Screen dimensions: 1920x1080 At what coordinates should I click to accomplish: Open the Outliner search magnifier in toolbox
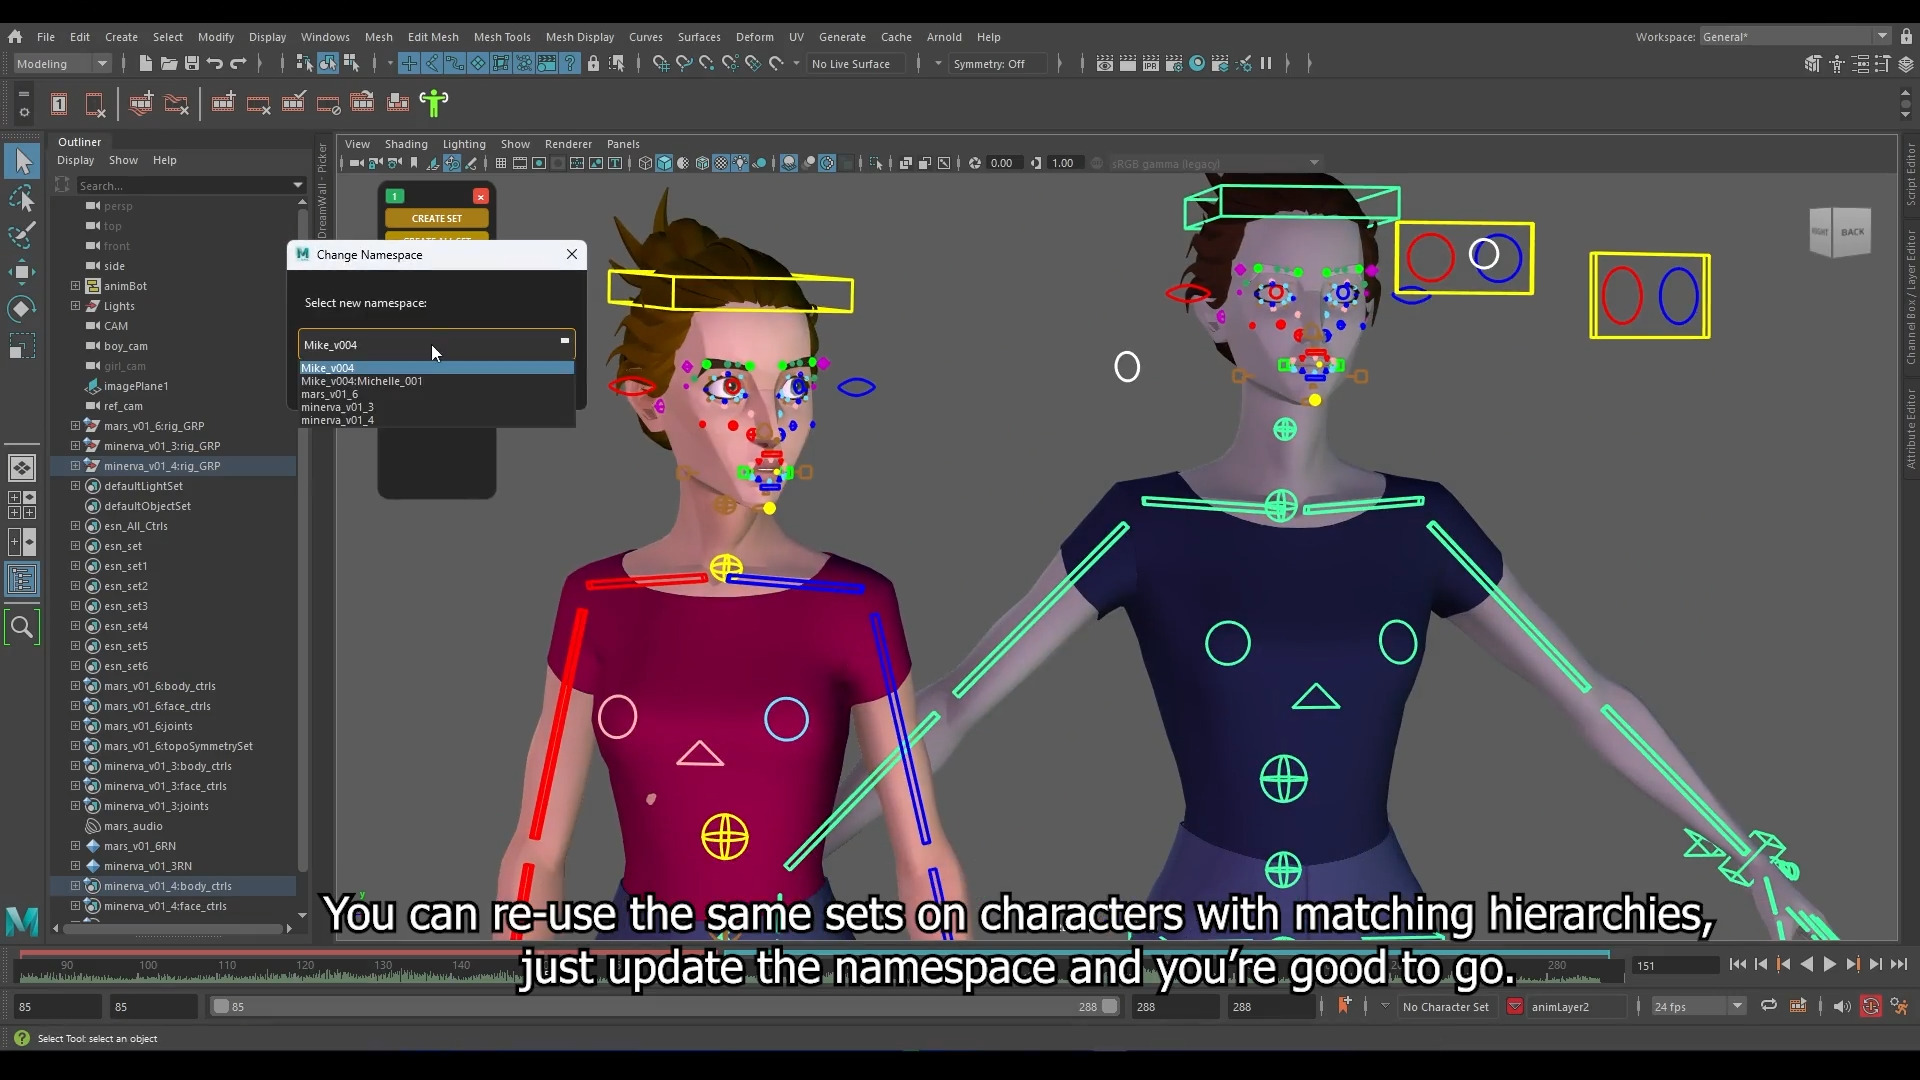click(22, 628)
